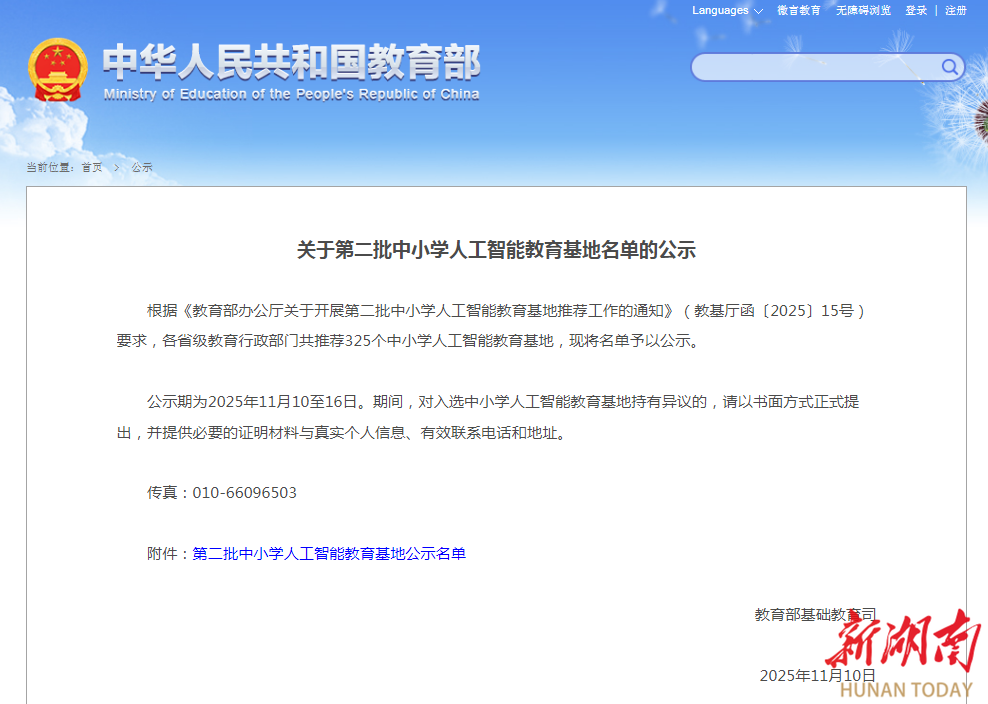Enable 无障碍浏览 accessibility browsing

[862, 10]
